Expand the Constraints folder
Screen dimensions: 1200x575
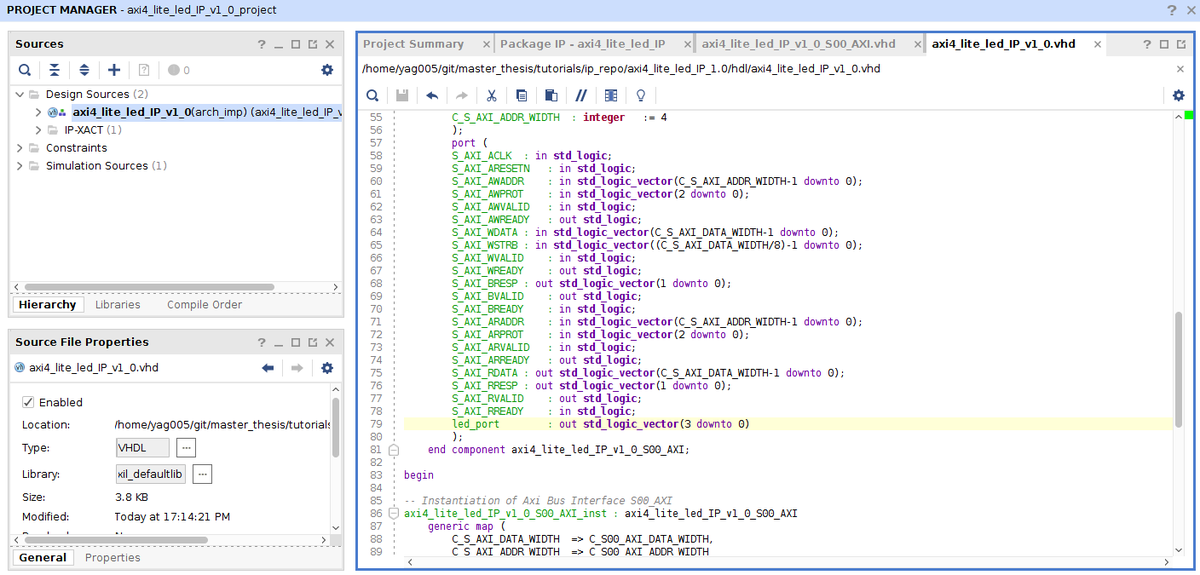click(x=20, y=148)
